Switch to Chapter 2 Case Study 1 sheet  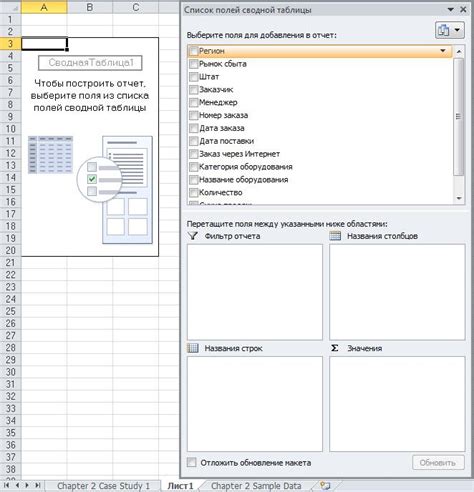tap(103, 486)
